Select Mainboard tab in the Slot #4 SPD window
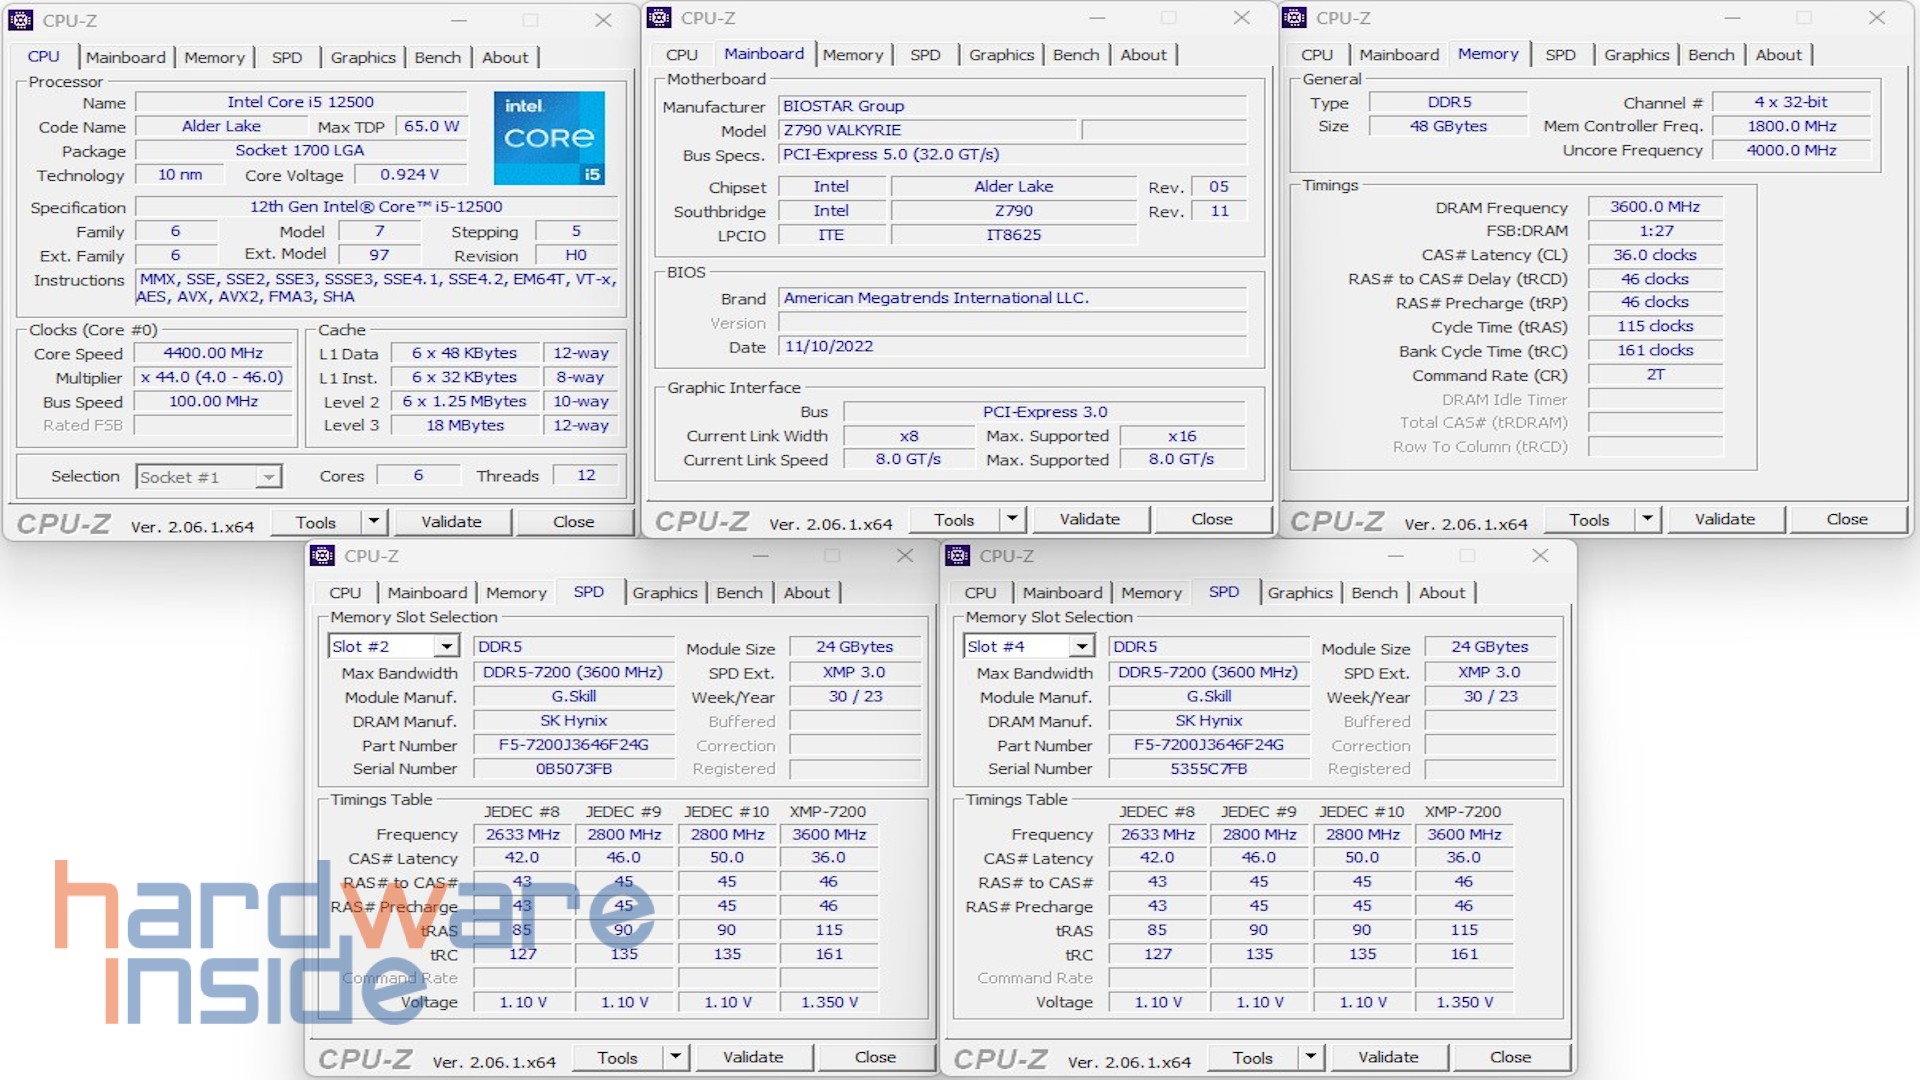 coord(1062,593)
